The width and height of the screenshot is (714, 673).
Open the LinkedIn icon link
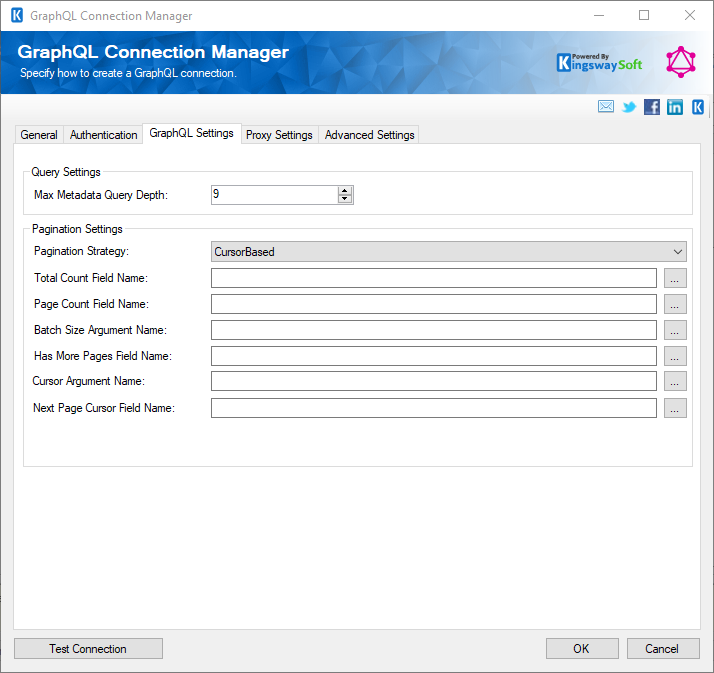[675, 107]
